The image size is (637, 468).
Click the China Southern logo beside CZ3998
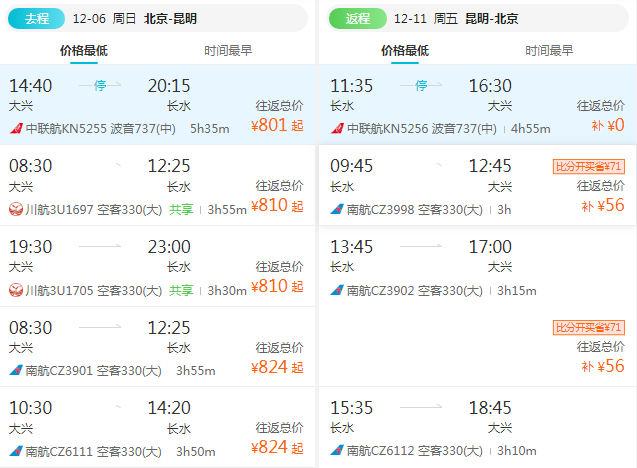[337, 210]
